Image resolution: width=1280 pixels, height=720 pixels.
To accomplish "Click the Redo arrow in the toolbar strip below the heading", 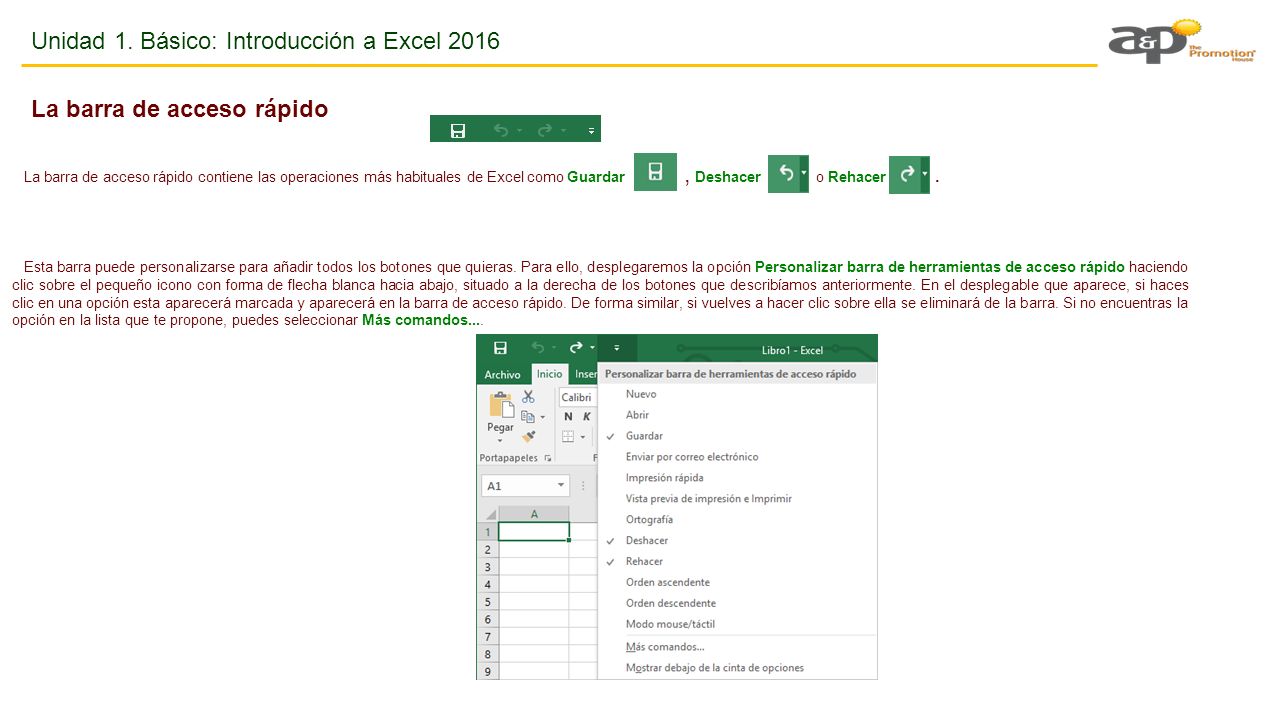I will 544,130.
